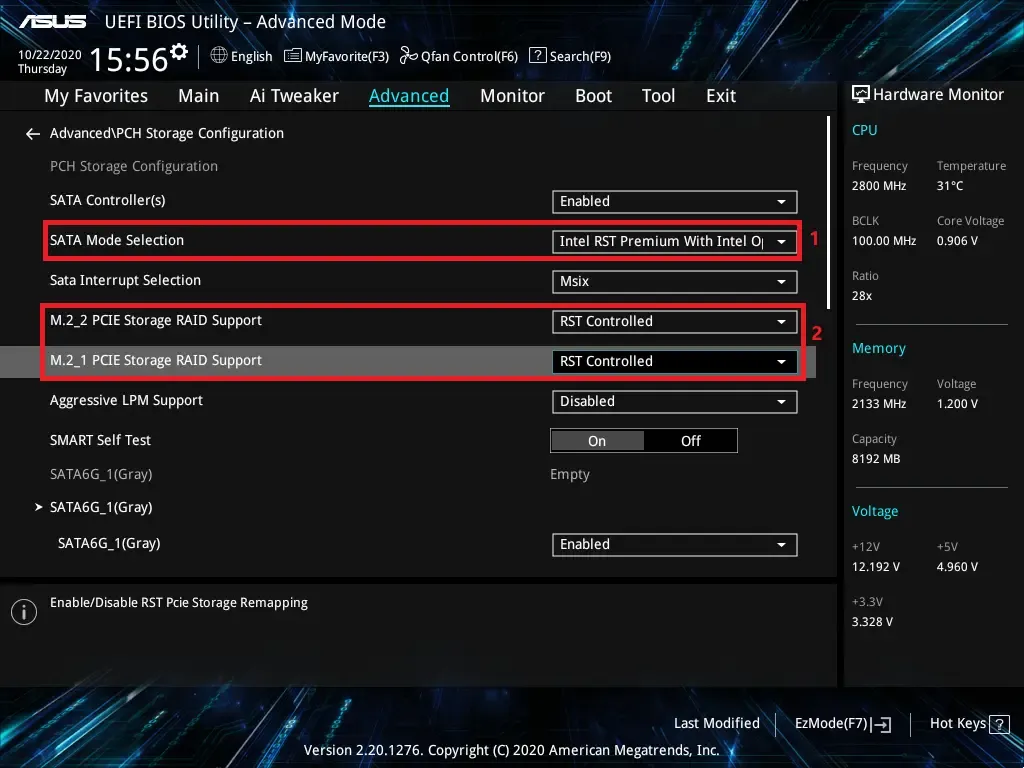Turn on SMART Self Test
The height and width of the screenshot is (768, 1024).
(597, 440)
